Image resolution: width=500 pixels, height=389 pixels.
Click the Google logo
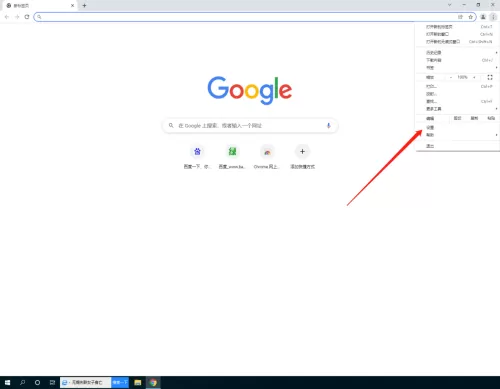[250, 90]
